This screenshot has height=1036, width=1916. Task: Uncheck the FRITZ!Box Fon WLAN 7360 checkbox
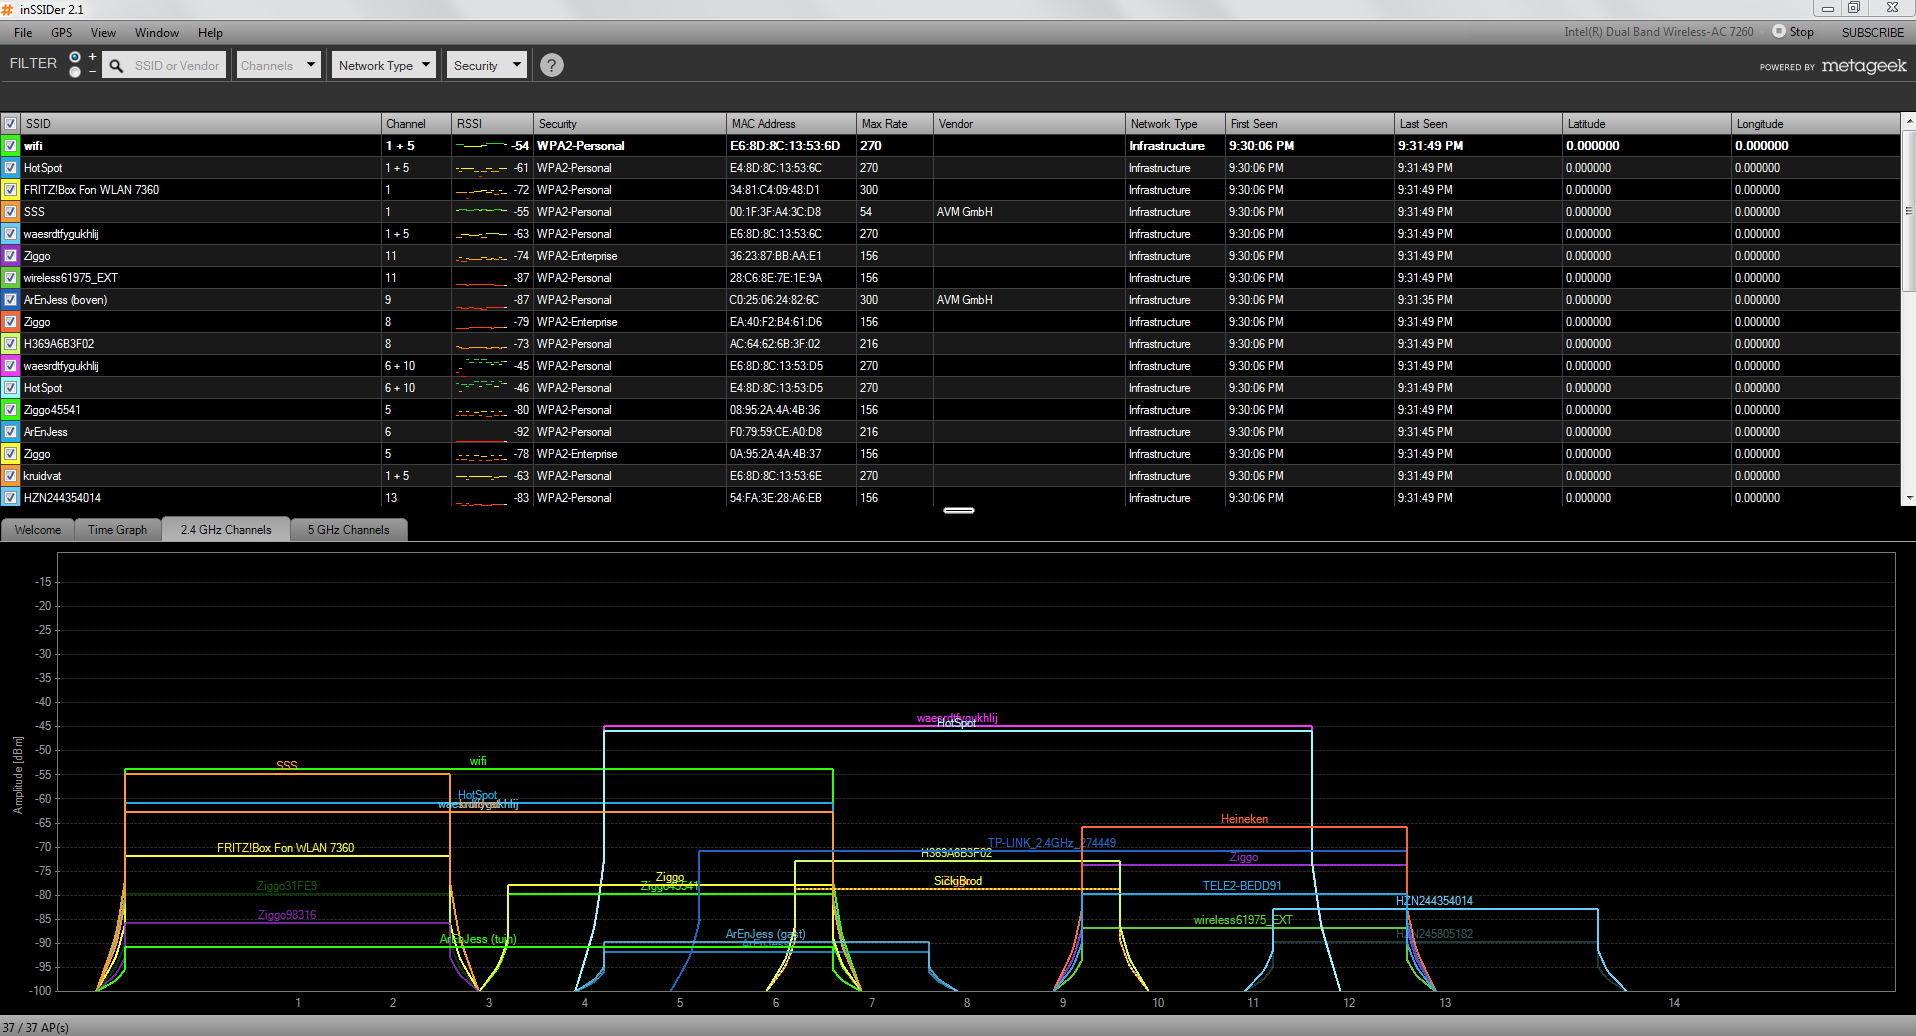11,190
